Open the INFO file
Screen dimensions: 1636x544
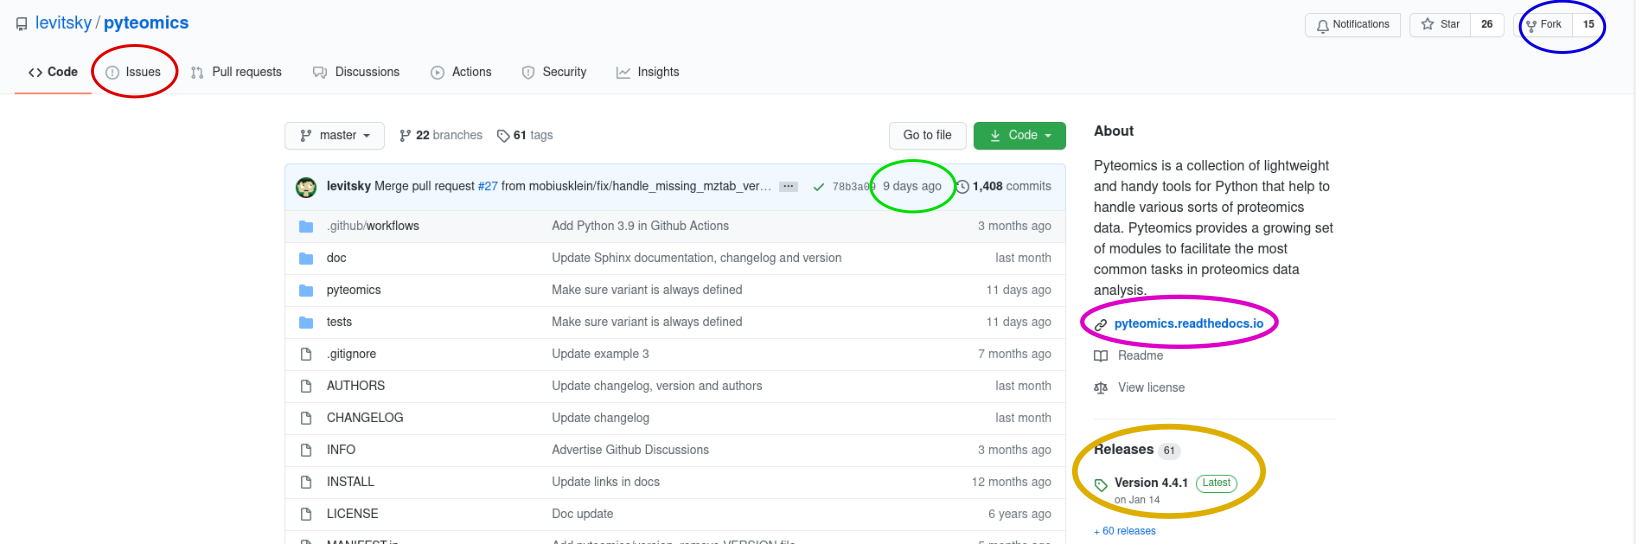click(x=341, y=450)
